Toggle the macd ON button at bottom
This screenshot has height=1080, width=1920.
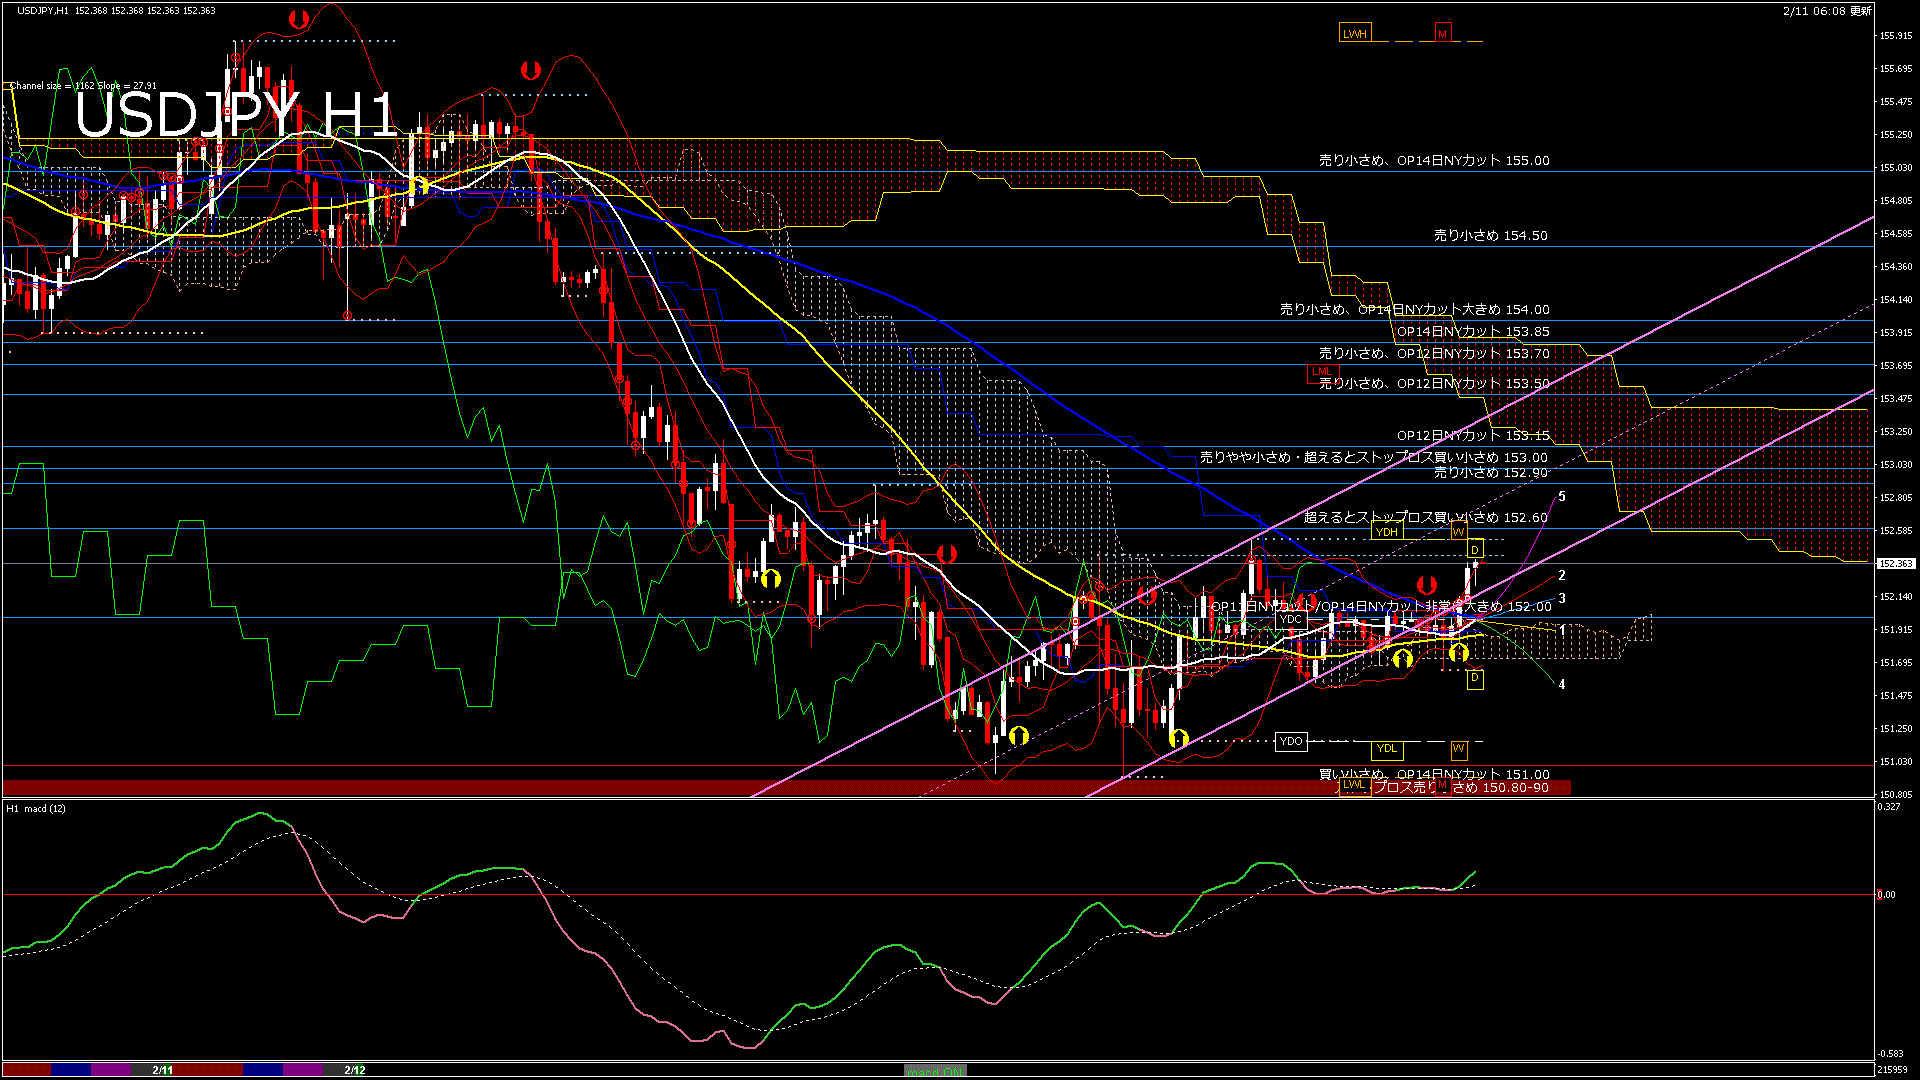point(935,1071)
